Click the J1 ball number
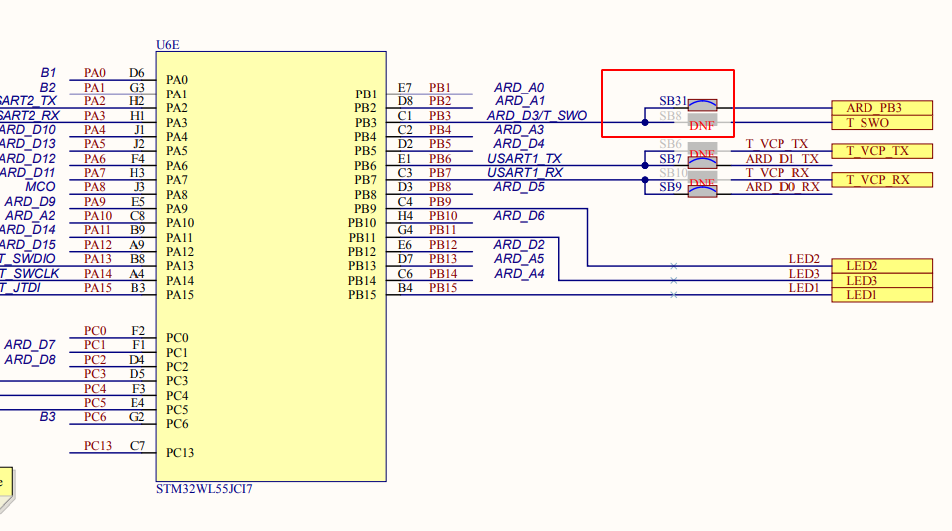This screenshot has height=531, width=952. pyautogui.click(x=139, y=130)
